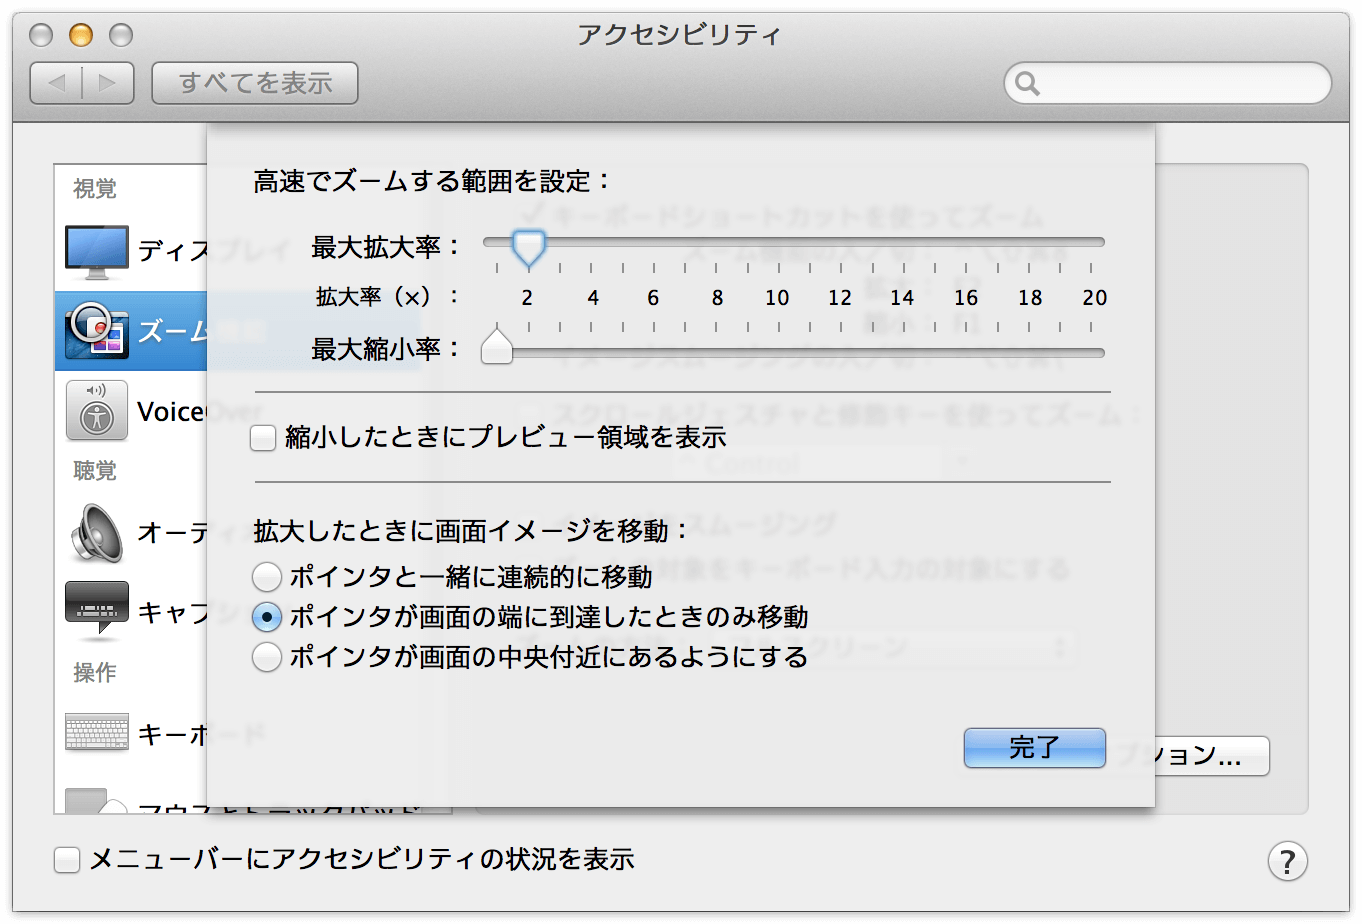The image size is (1362, 924).
Task: Click the 高速でズームする範囲を設定 heading
Action: 431,181
